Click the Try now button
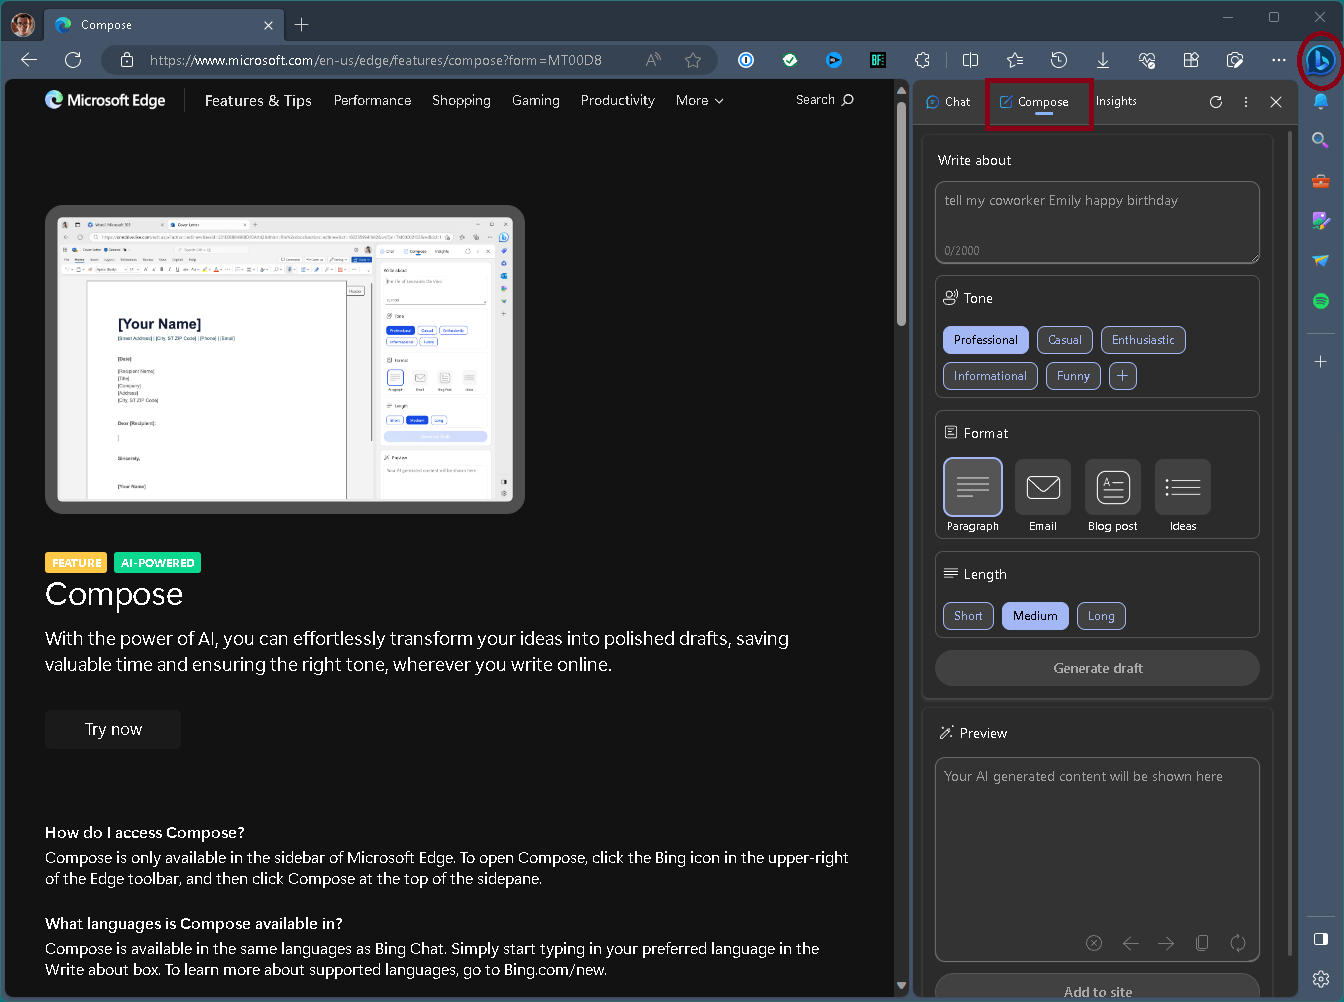This screenshot has height=1002, width=1344. [113, 729]
